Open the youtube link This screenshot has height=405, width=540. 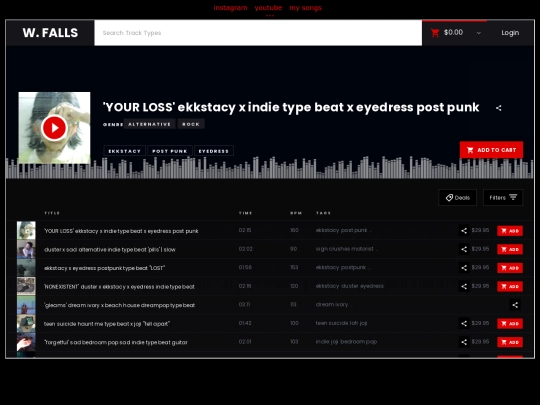pyautogui.click(x=268, y=8)
